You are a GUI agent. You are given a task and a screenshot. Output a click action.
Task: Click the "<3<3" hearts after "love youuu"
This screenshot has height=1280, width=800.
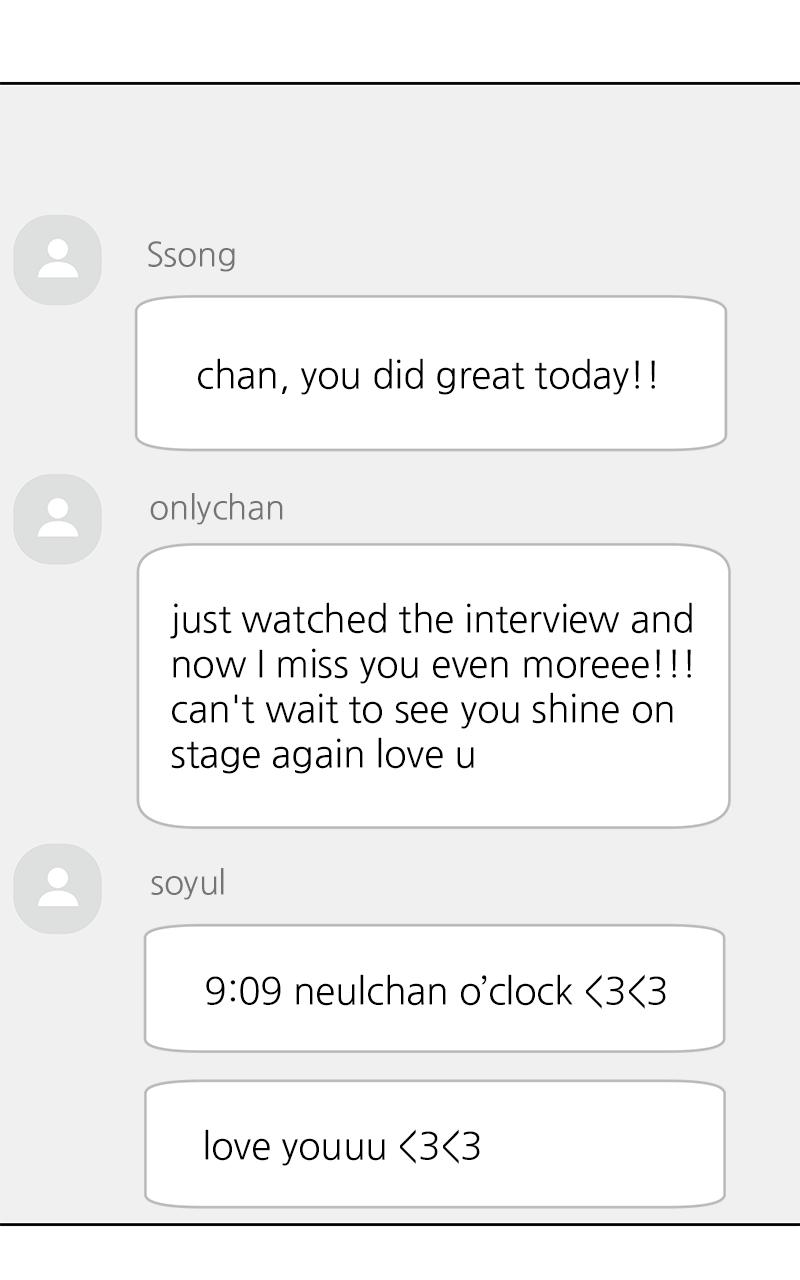coord(440,1146)
